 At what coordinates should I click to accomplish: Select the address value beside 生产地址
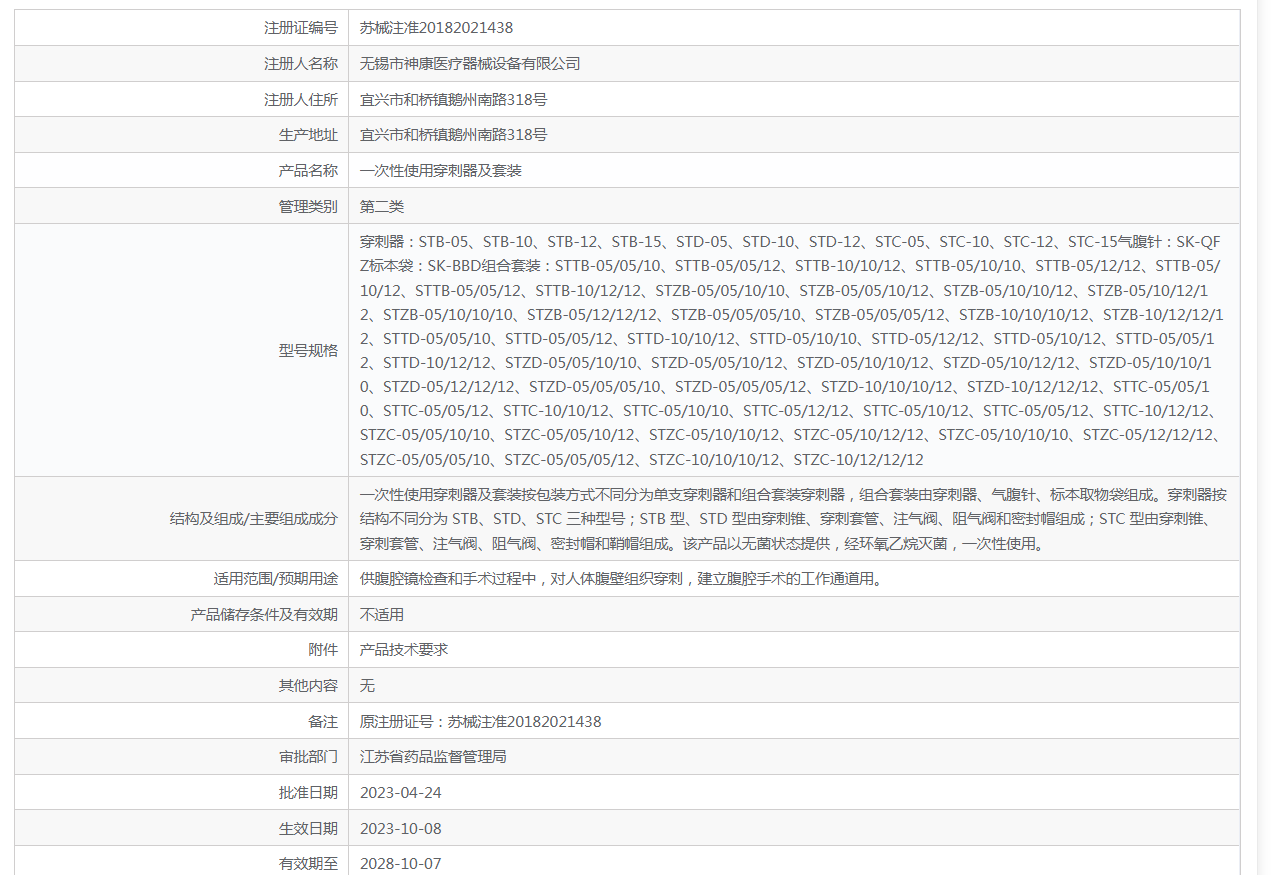(x=454, y=135)
